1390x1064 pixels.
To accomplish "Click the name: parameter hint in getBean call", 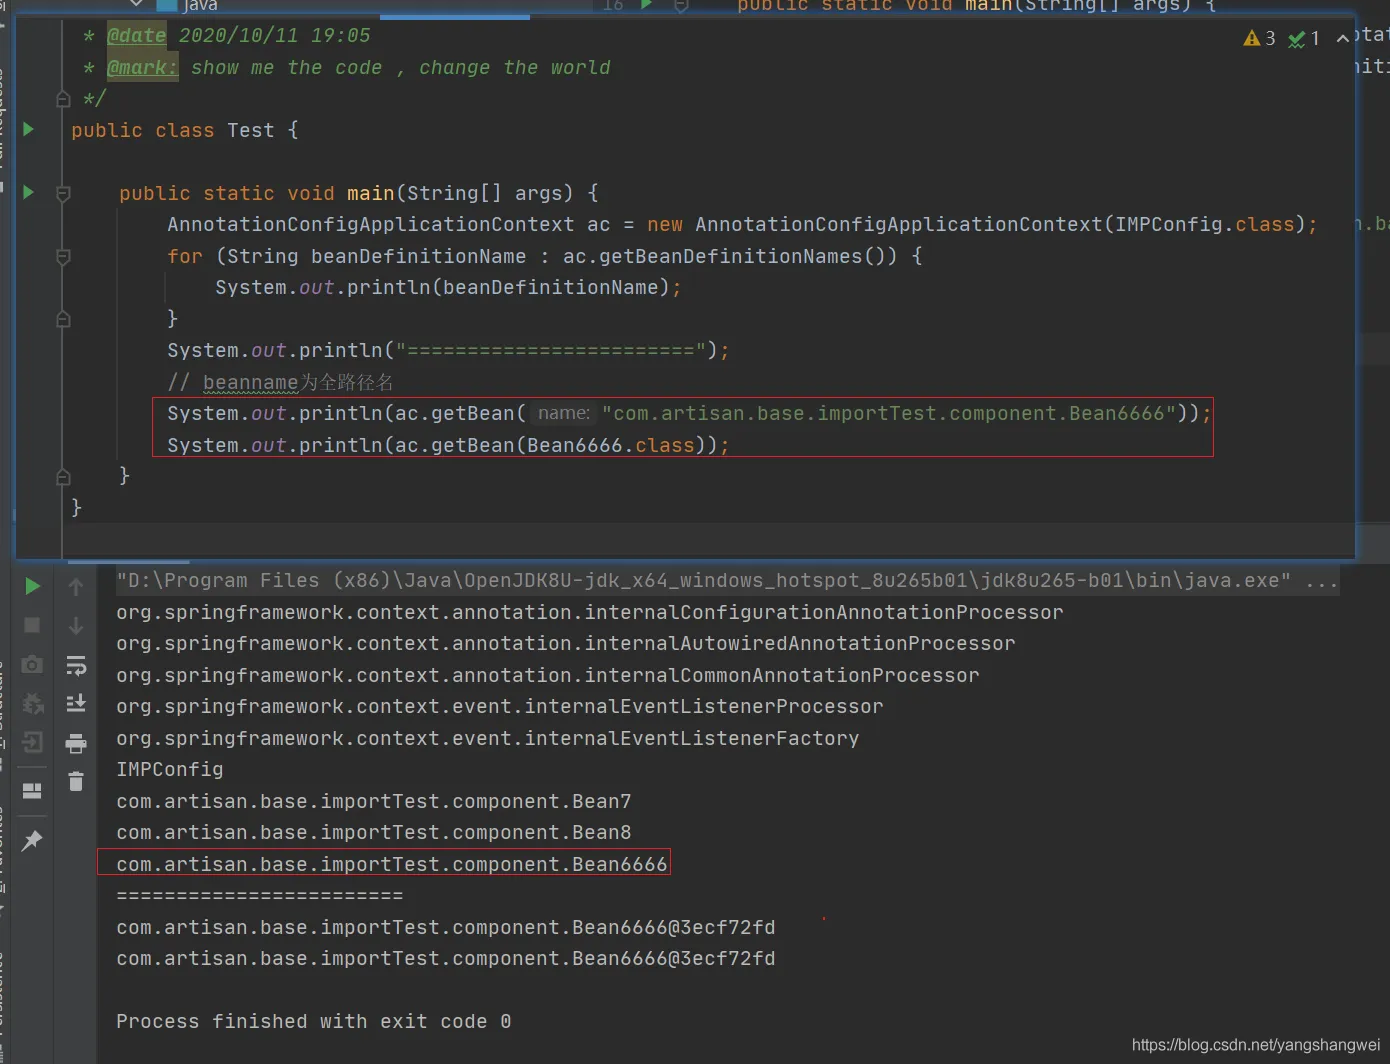I will point(564,413).
